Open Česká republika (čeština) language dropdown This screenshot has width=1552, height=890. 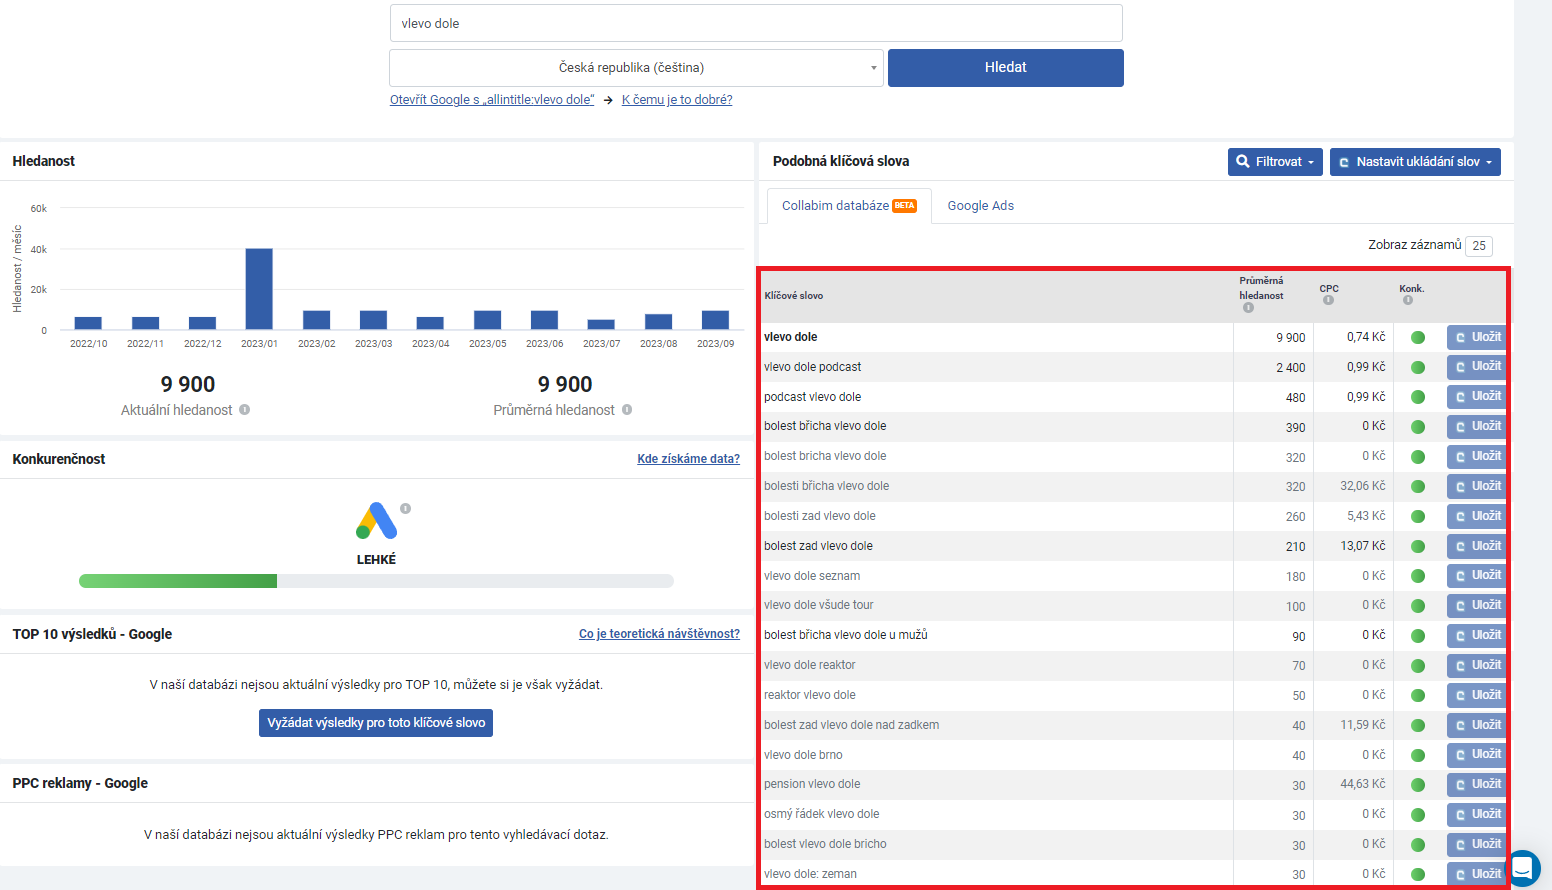point(636,68)
